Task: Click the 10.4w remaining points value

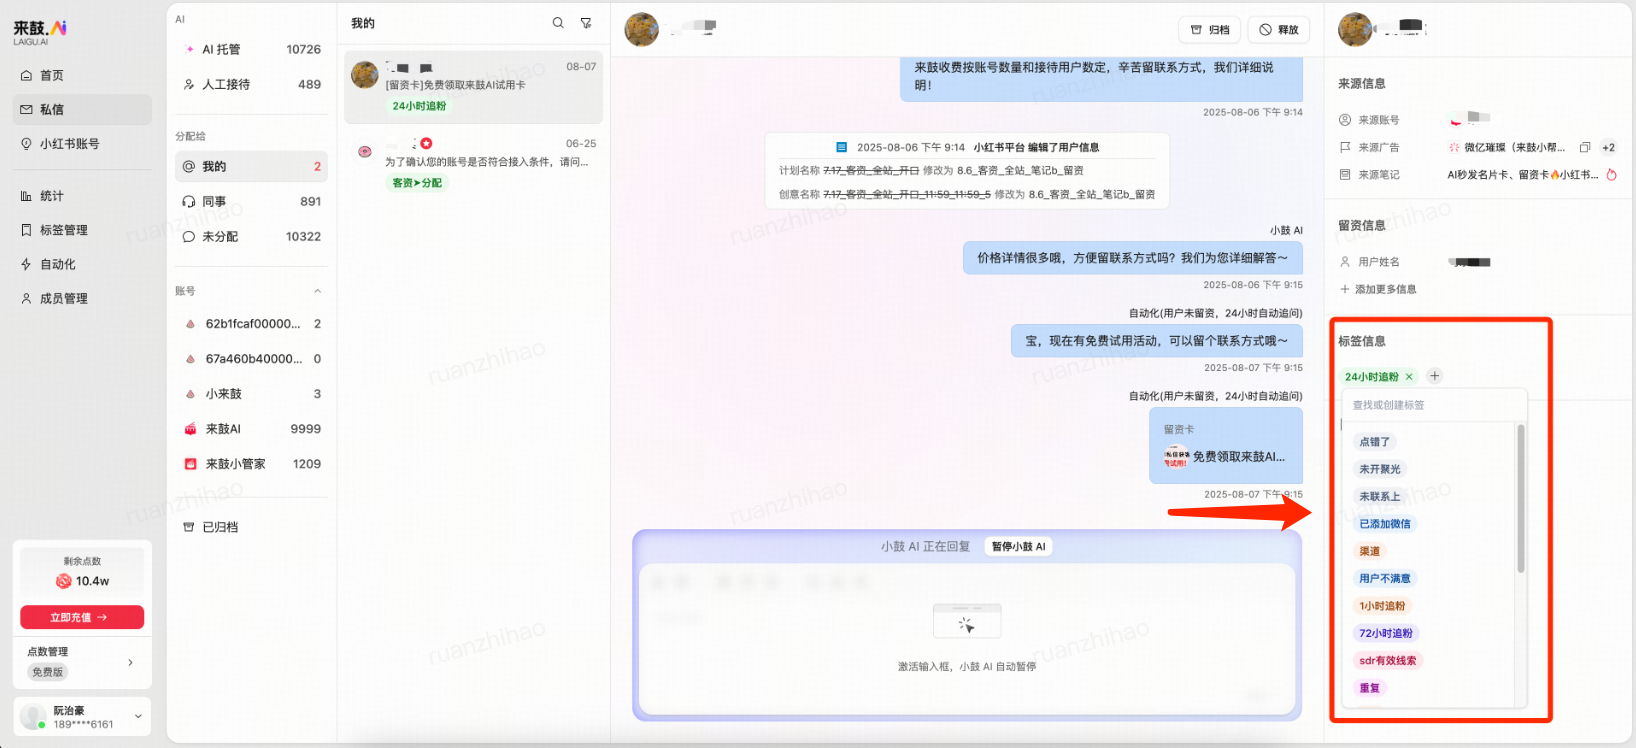Action: point(92,581)
